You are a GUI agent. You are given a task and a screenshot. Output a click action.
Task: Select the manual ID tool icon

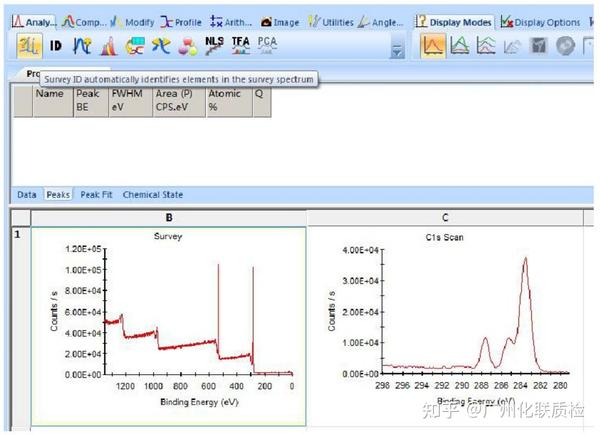coord(55,46)
